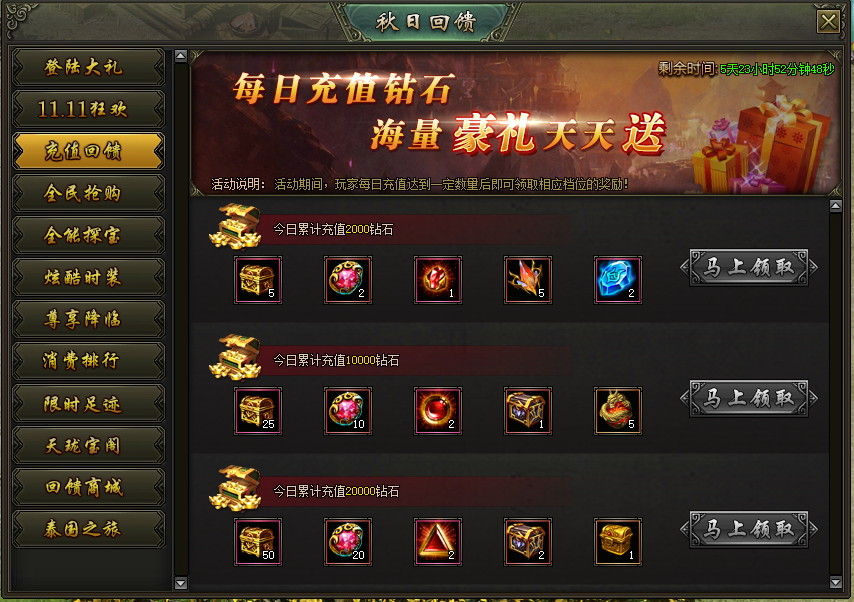Viewport: 854px width, 602px height.
Task: Open the 全民抢购 tab
Action: (x=88, y=193)
